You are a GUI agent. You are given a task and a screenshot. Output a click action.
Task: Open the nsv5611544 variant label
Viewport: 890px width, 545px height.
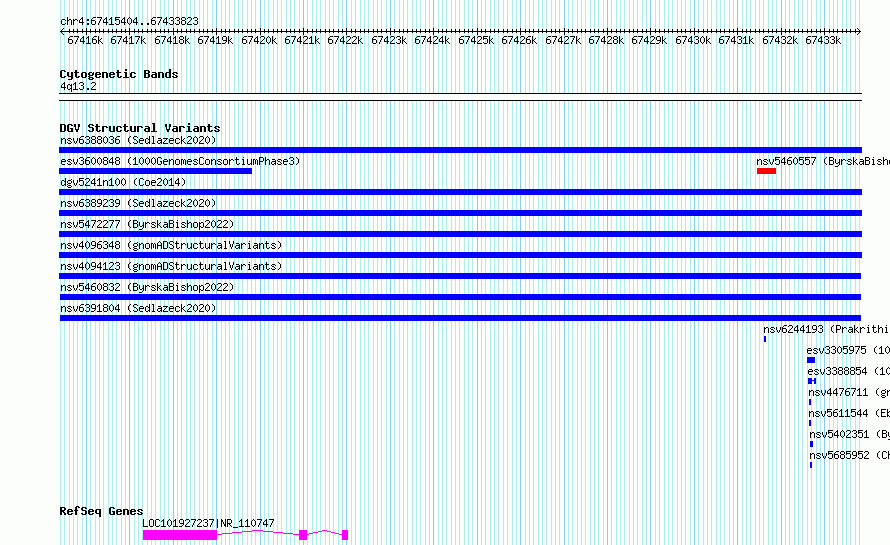coord(849,413)
